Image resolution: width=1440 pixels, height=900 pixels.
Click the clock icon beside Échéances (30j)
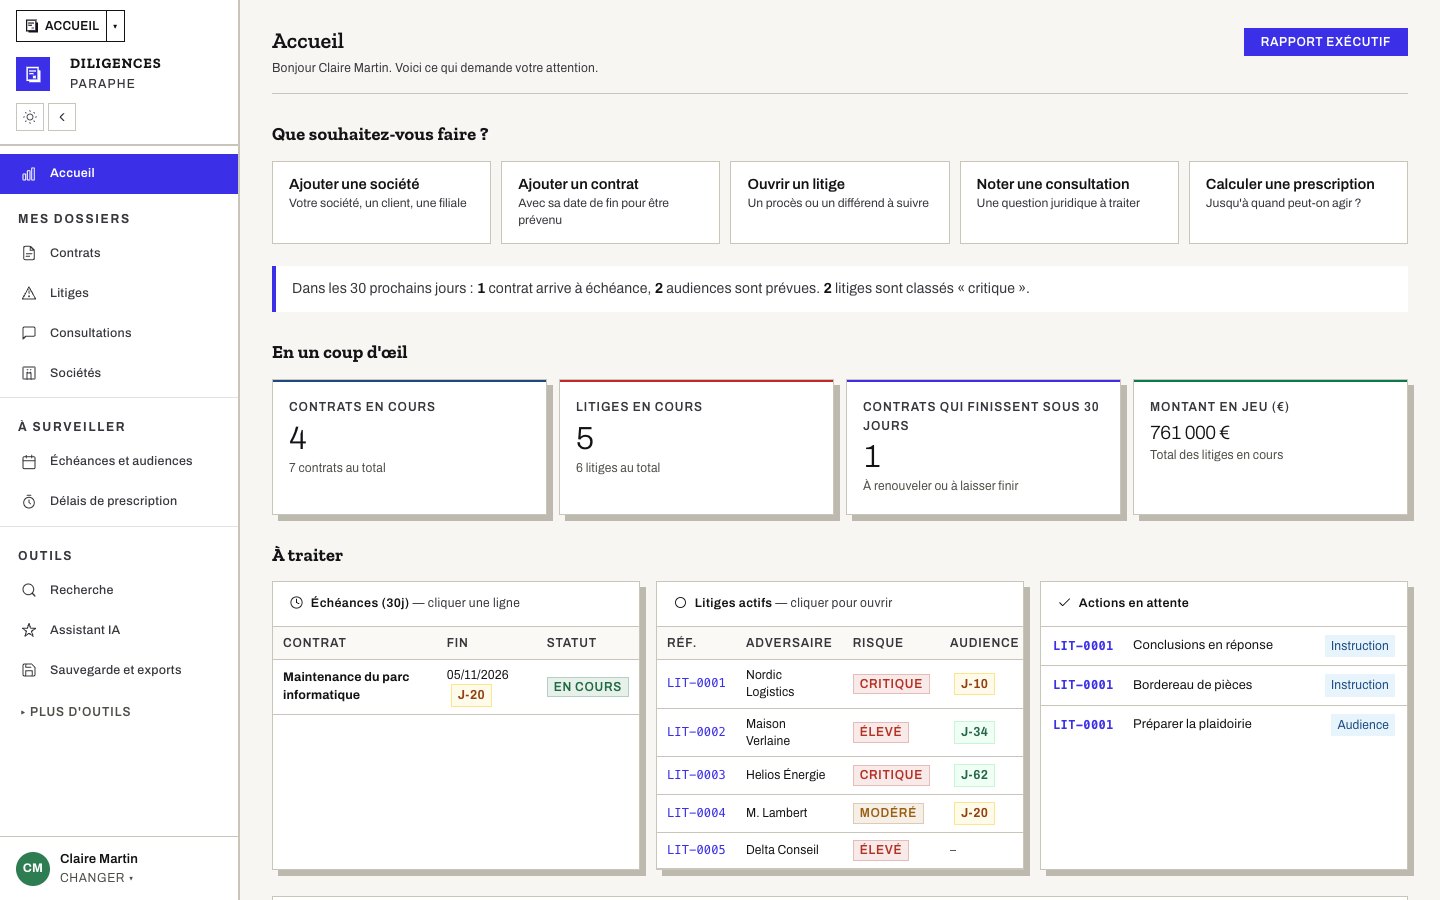296,603
